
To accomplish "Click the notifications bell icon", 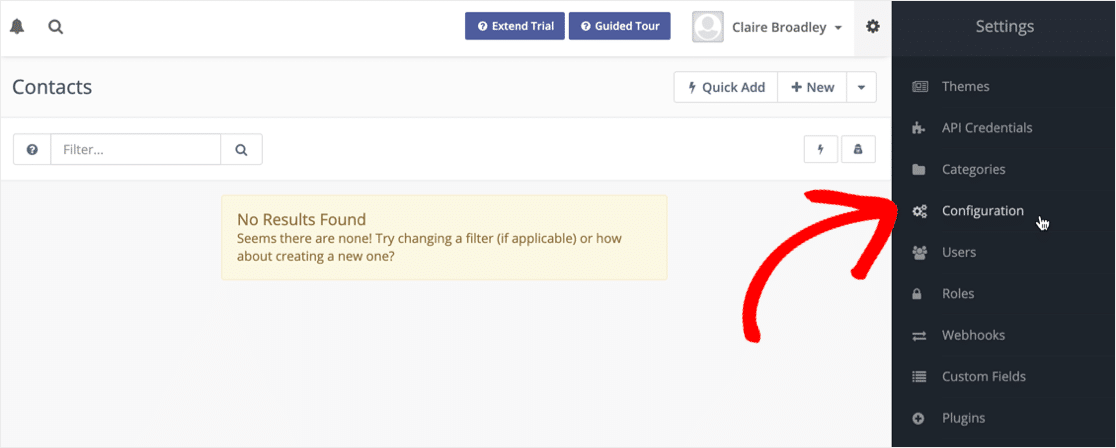I will (17, 27).
